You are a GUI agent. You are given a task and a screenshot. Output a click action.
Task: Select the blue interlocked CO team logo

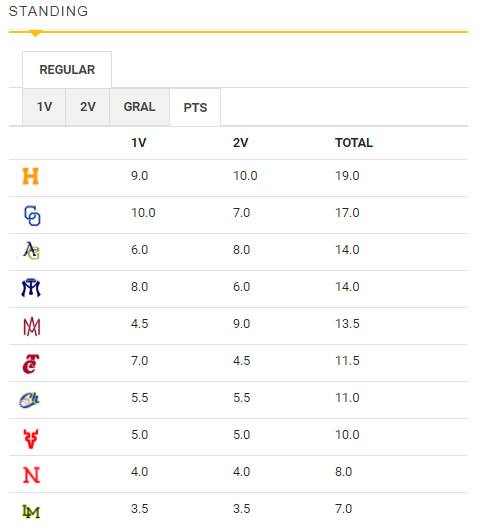[32, 216]
